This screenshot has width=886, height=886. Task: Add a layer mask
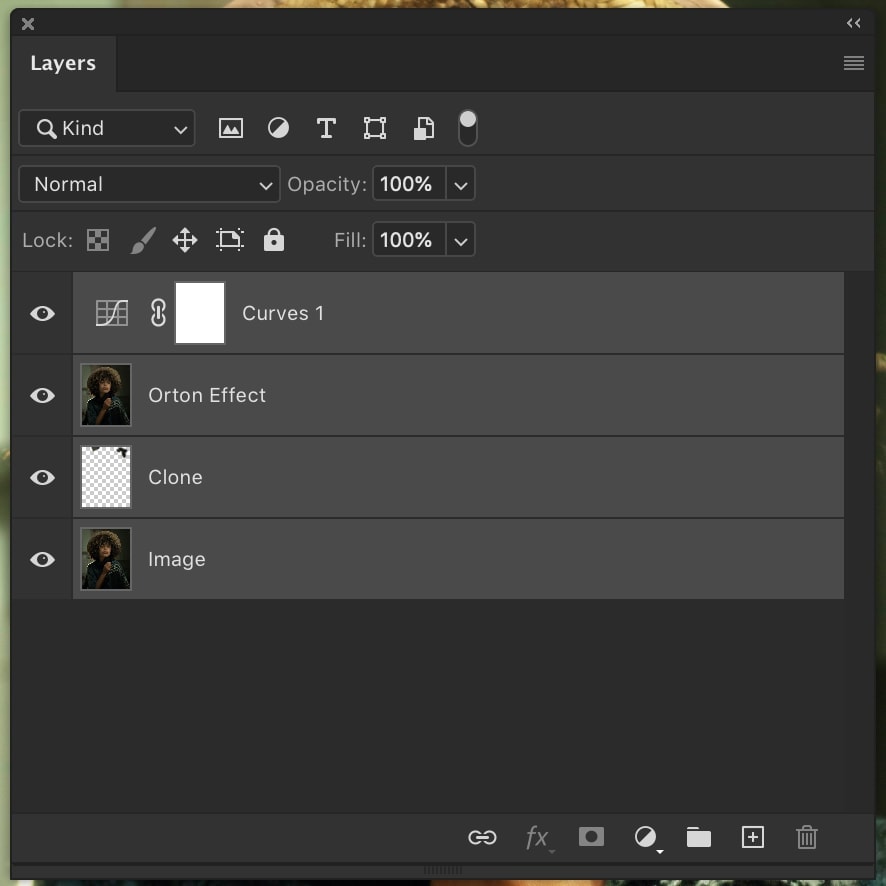pos(591,837)
